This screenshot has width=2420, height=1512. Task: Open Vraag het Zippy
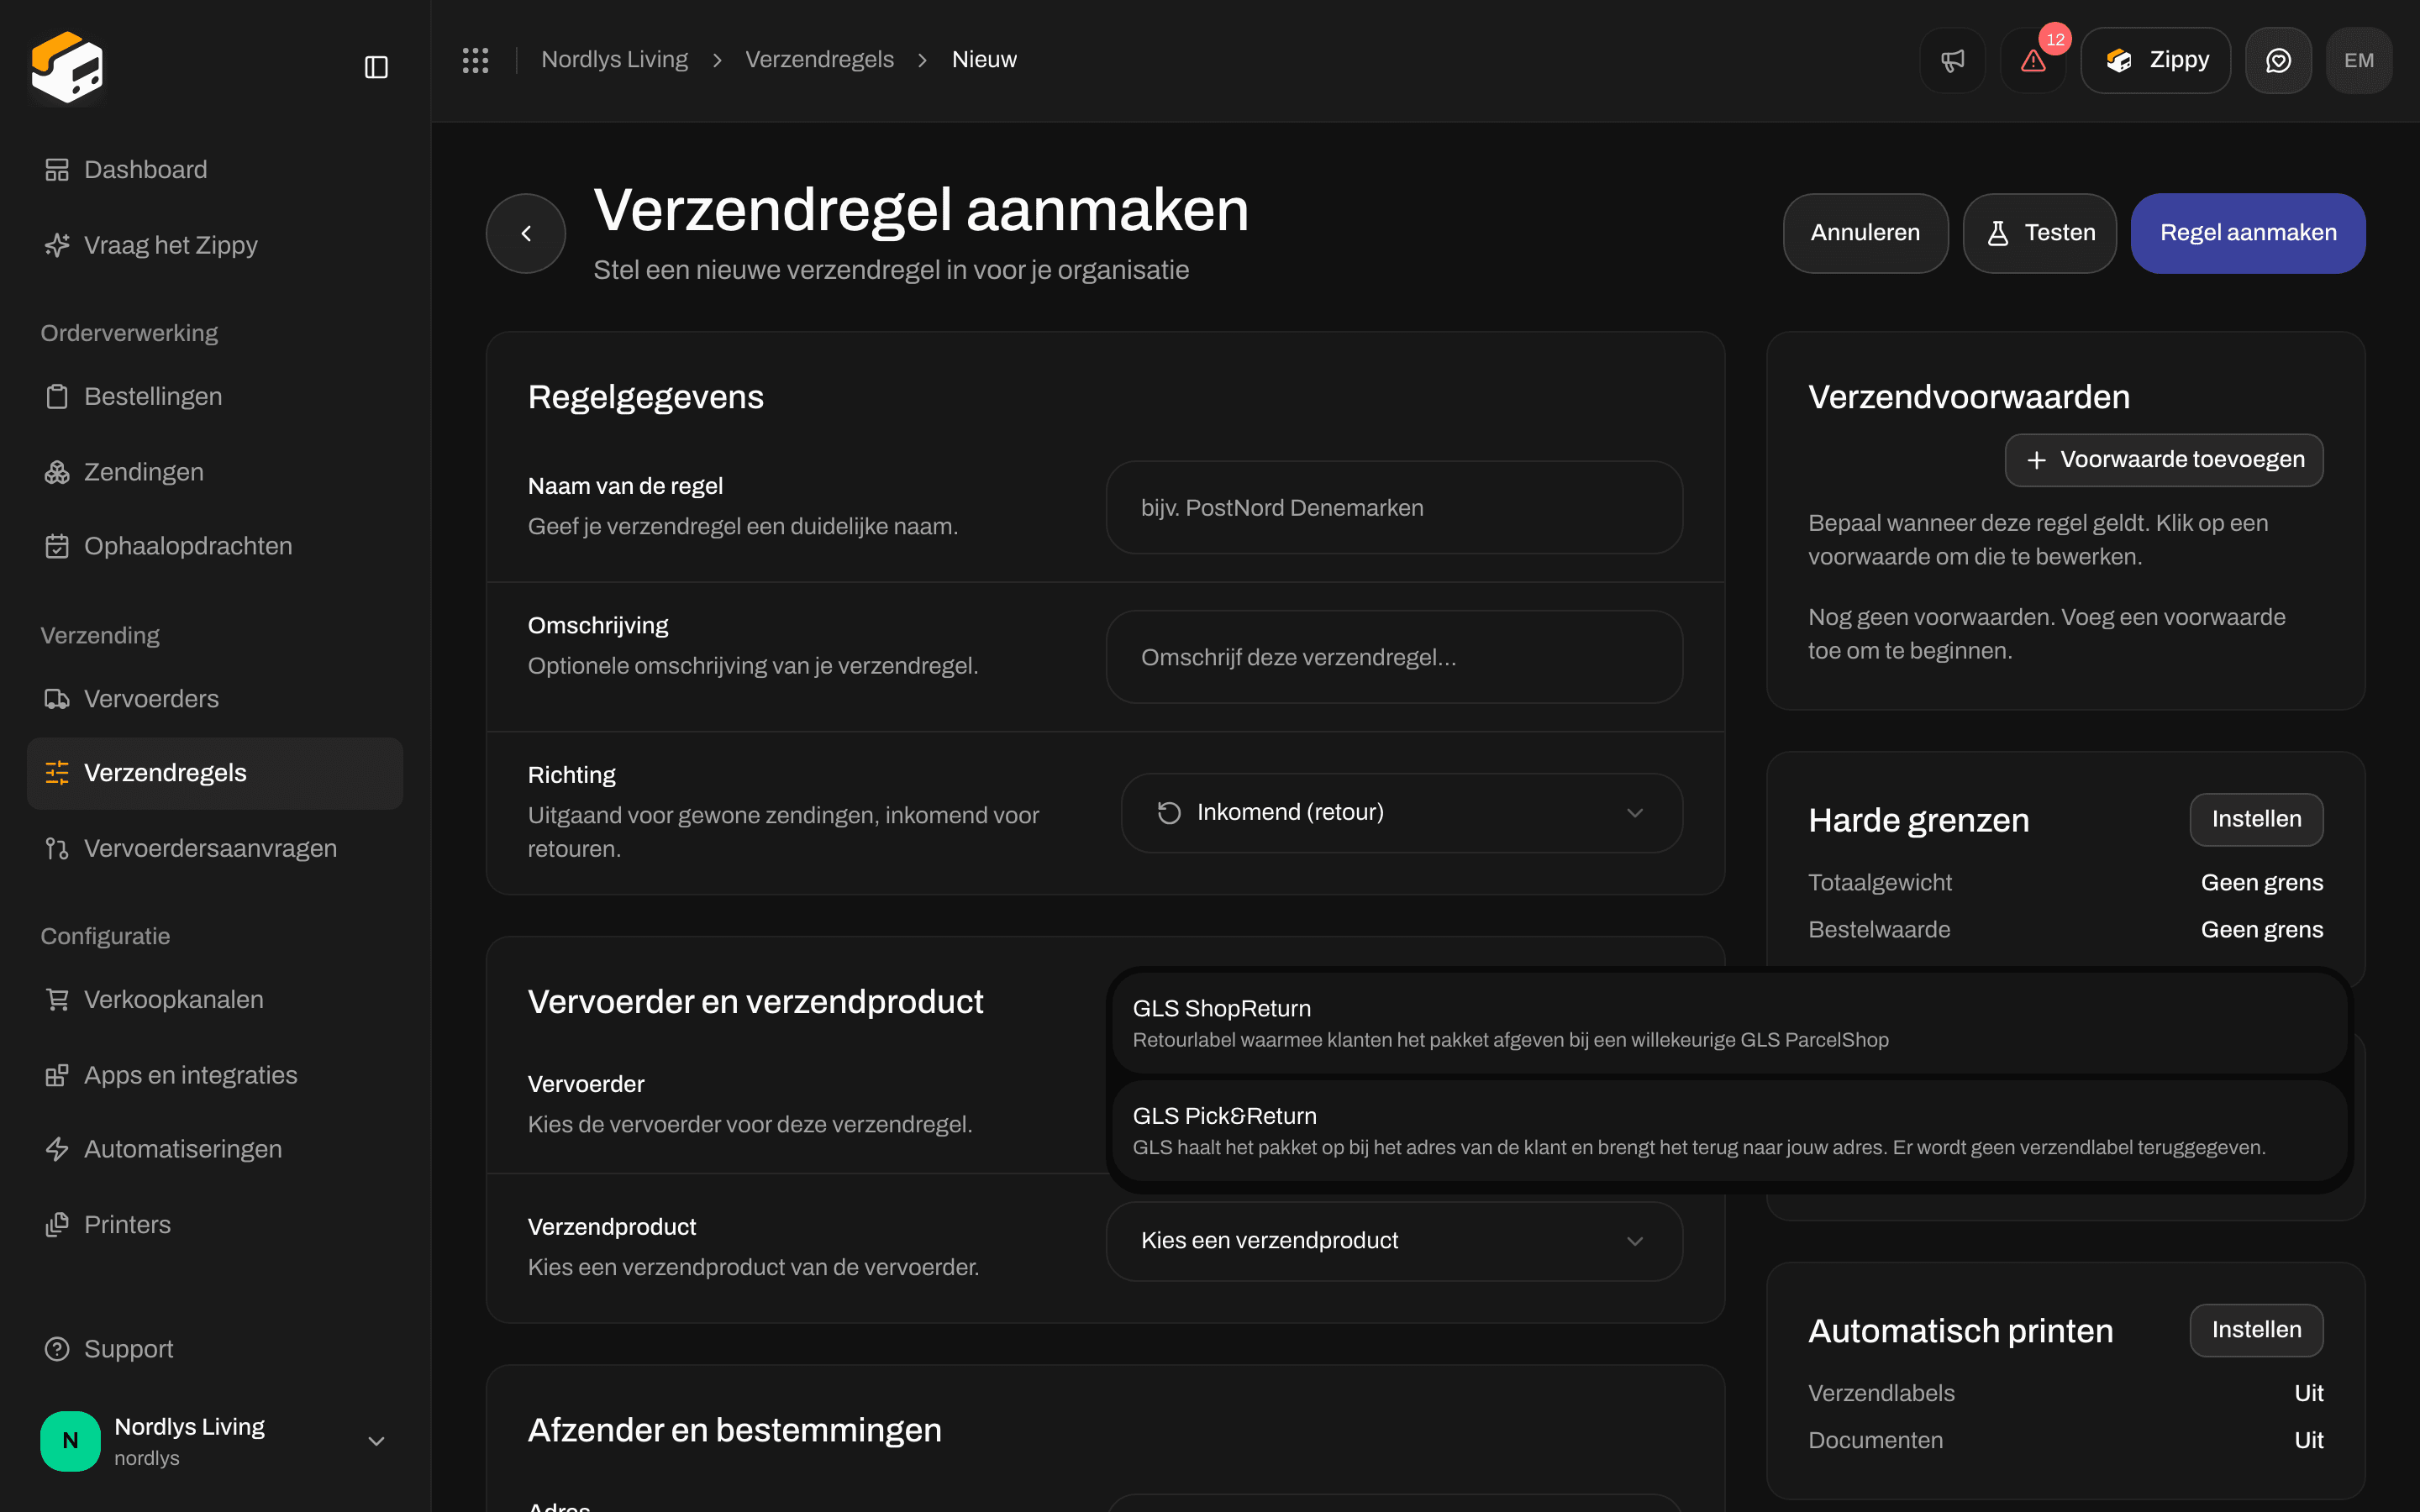pyautogui.click(x=215, y=245)
